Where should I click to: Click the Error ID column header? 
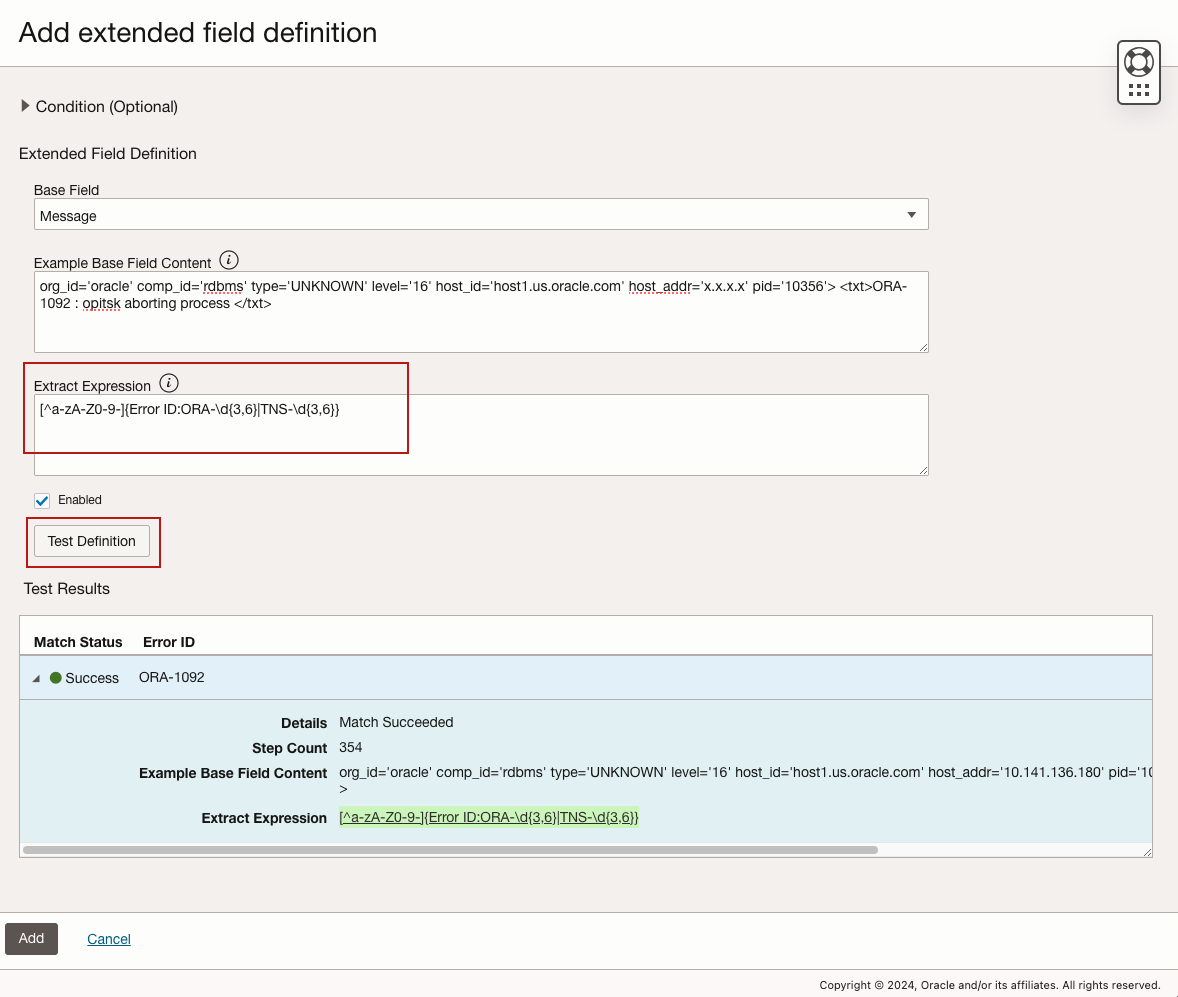point(167,642)
